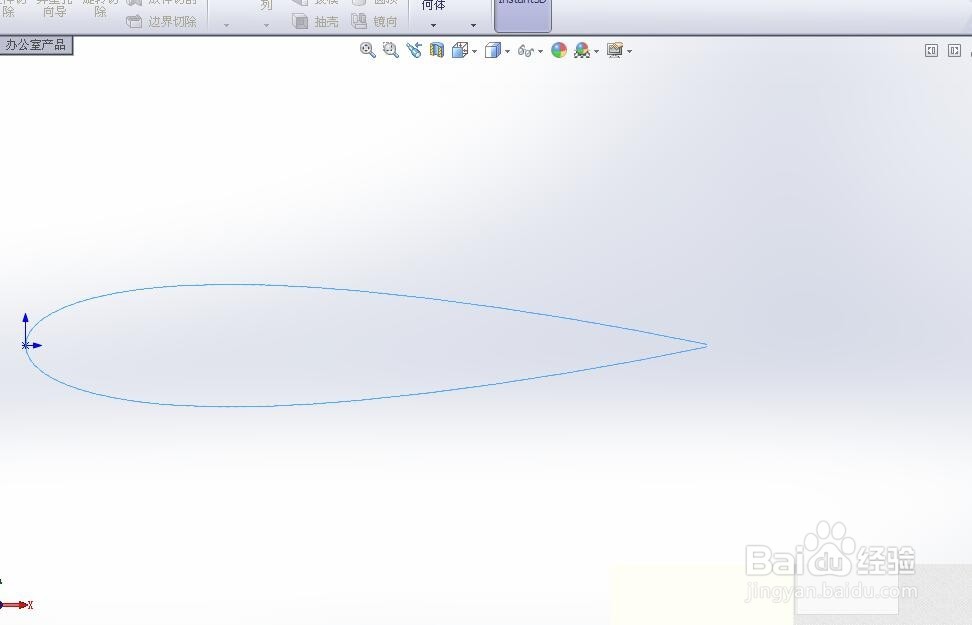Image resolution: width=972 pixels, height=625 pixels.
Task: Open the Hide/Show Items dropdown menu
Action: (540, 50)
